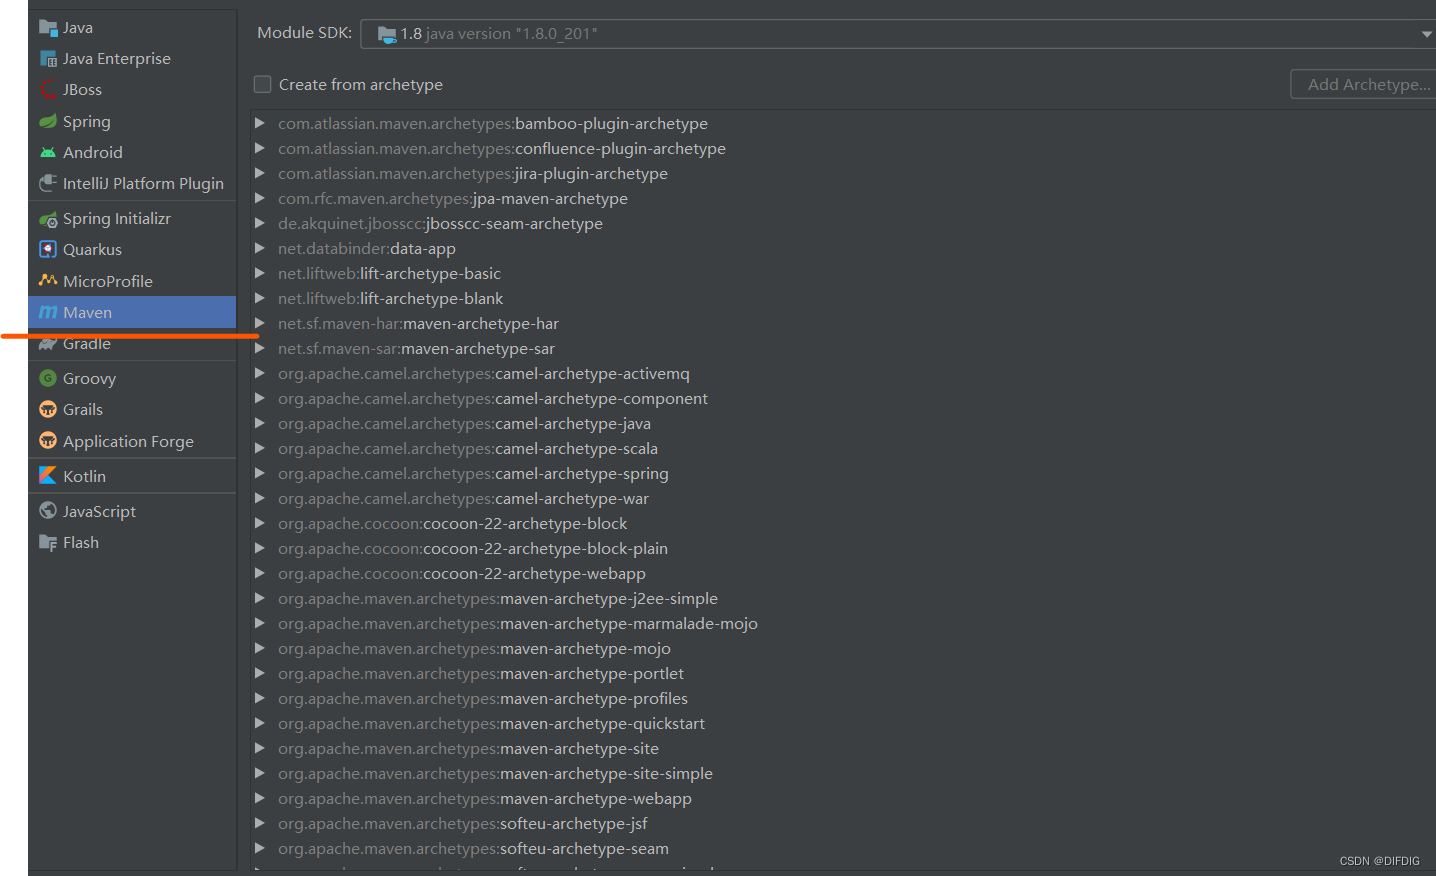Expand net.databinder data-app entry

point(260,248)
